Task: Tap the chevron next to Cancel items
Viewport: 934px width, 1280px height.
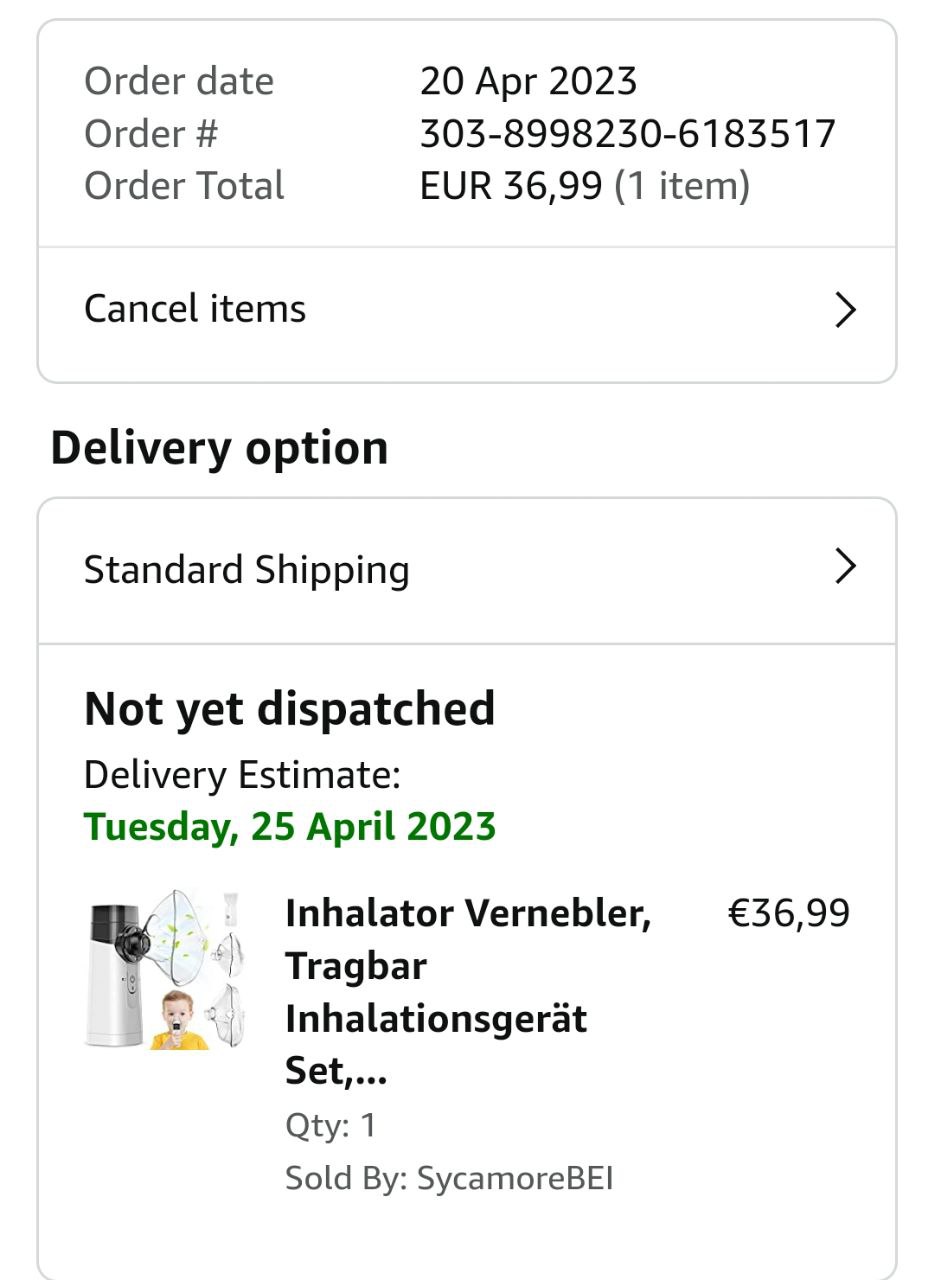Action: (845, 310)
